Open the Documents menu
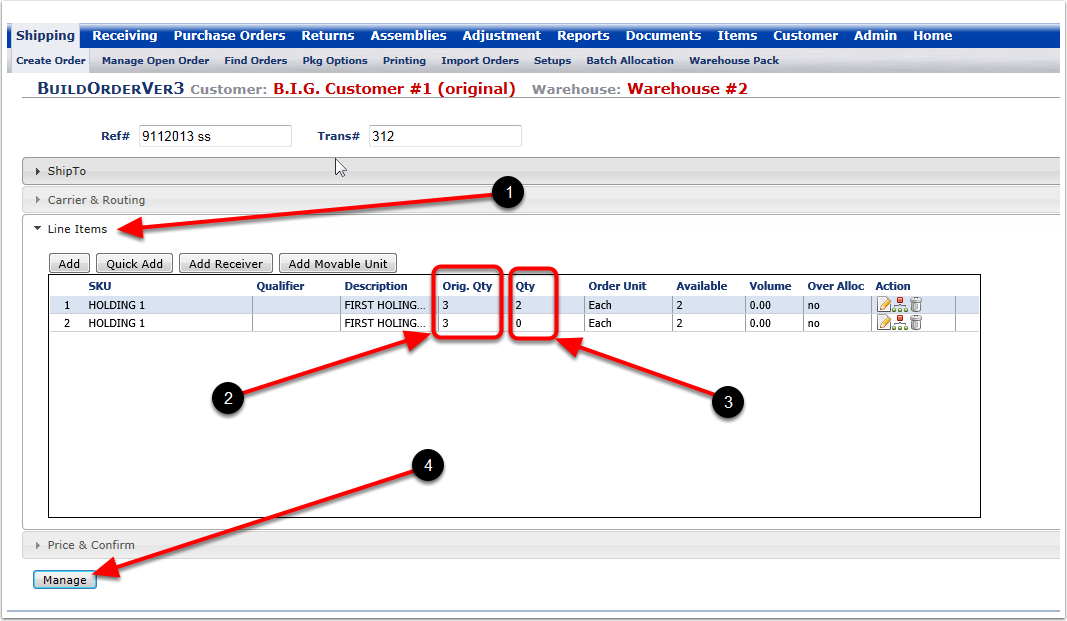 [663, 35]
